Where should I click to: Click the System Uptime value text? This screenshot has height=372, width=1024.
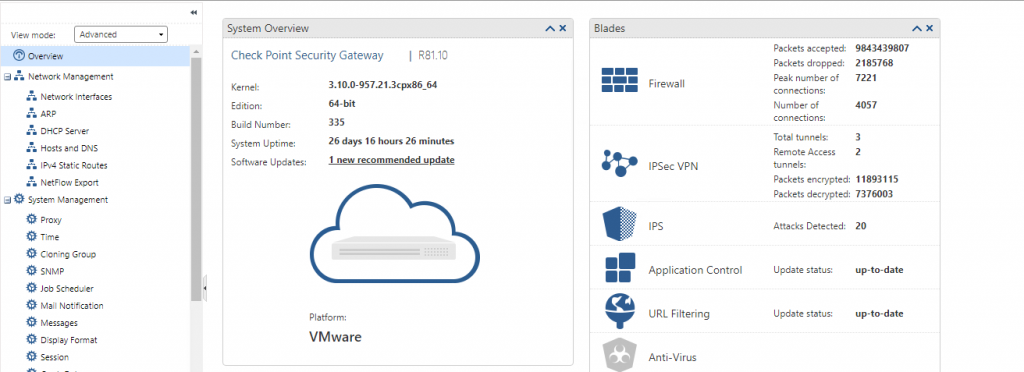(x=391, y=141)
